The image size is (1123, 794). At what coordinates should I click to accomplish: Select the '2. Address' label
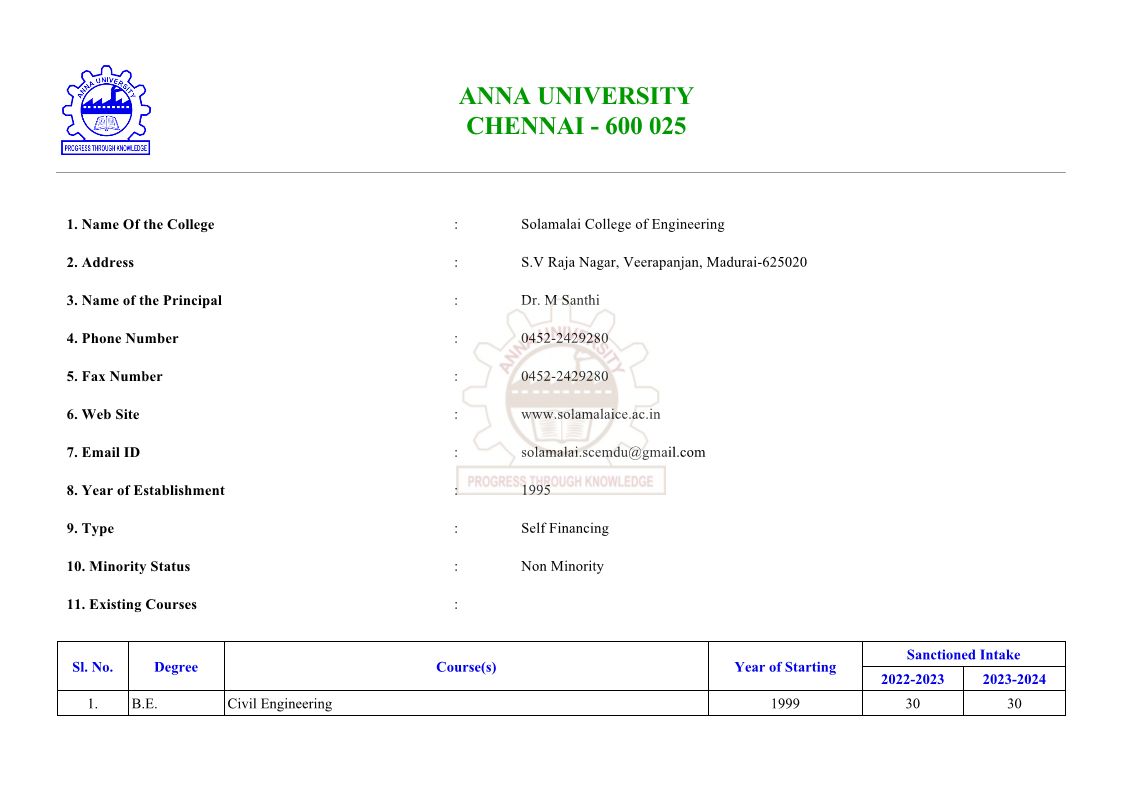click(x=100, y=262)
